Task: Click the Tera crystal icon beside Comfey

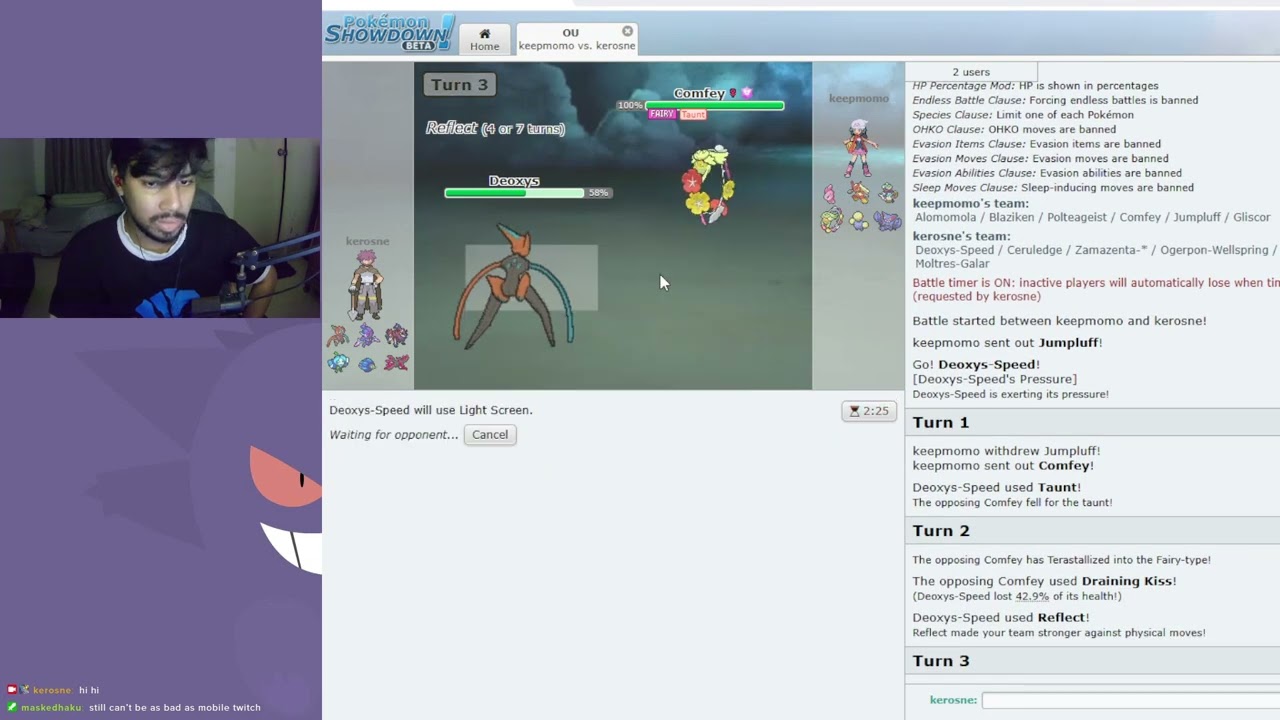Action: [x=746, y=93]
